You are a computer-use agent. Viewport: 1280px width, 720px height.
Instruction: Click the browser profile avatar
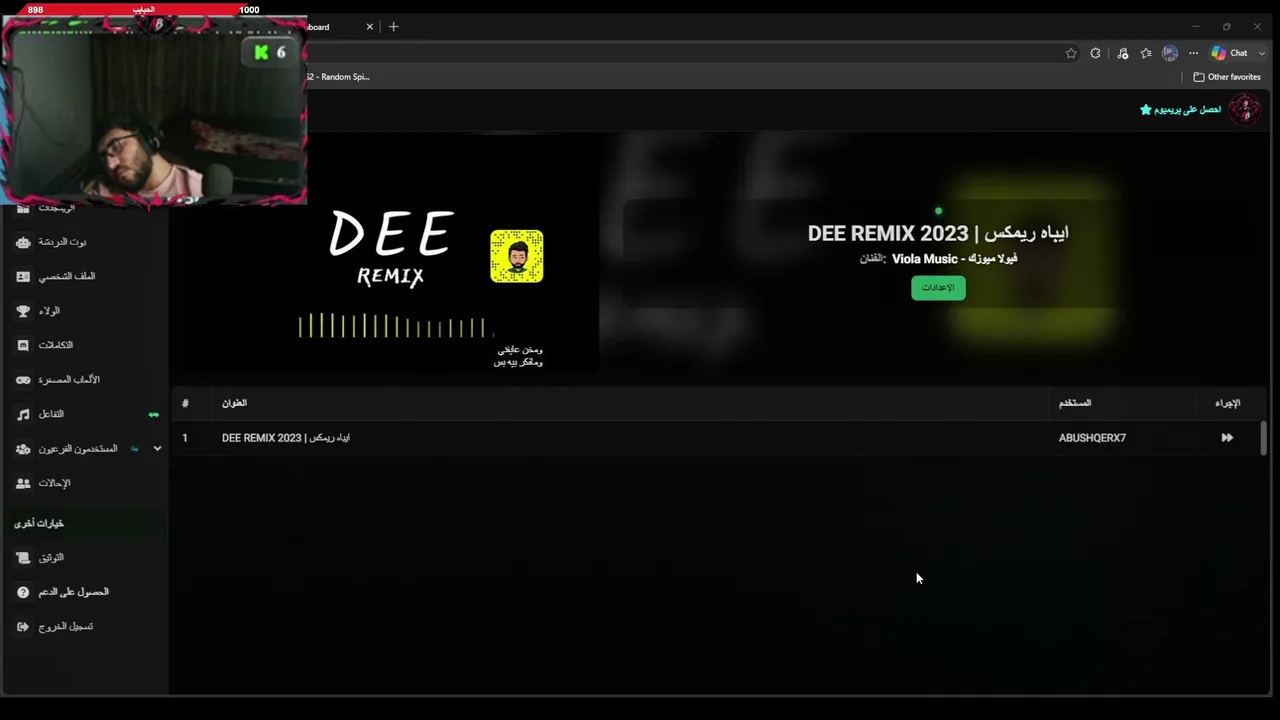1170,53
